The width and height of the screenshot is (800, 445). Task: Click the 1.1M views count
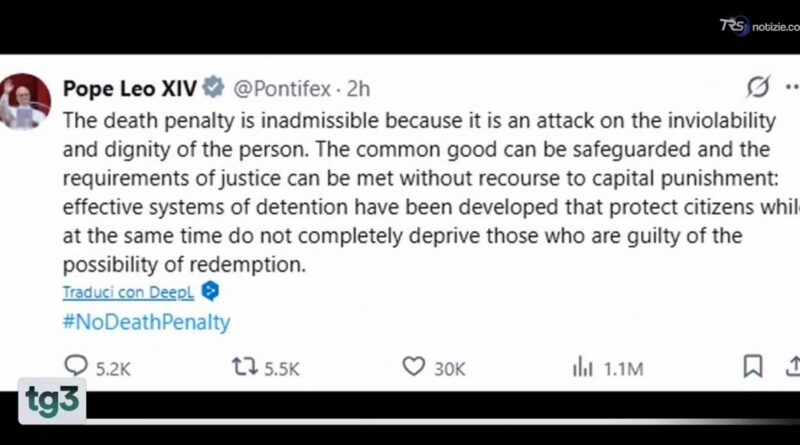click(623, 368)
